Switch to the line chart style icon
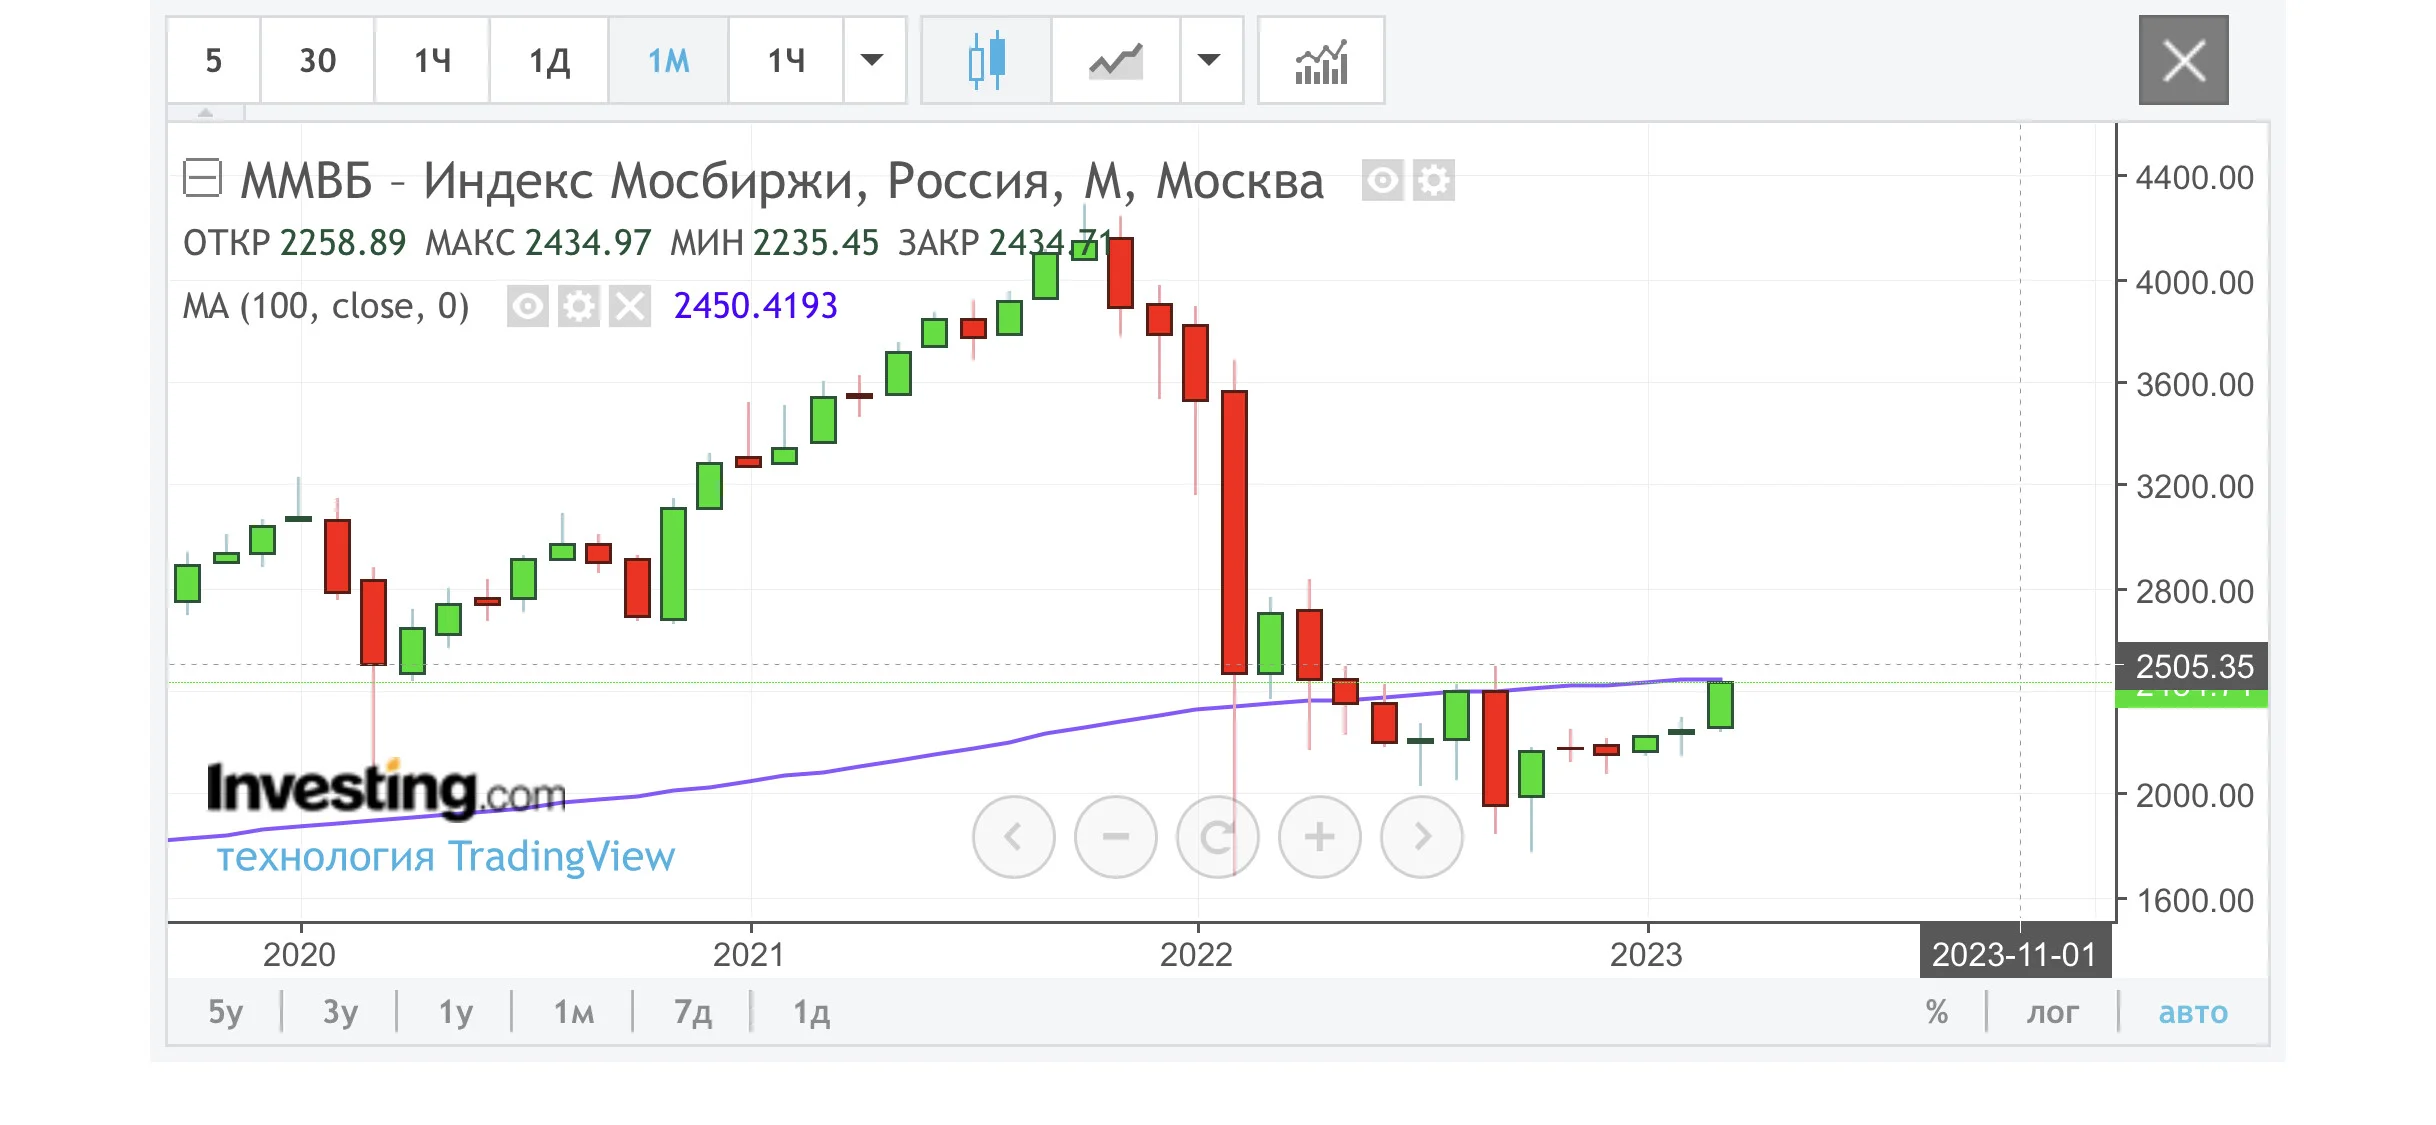 (1115, 60)
